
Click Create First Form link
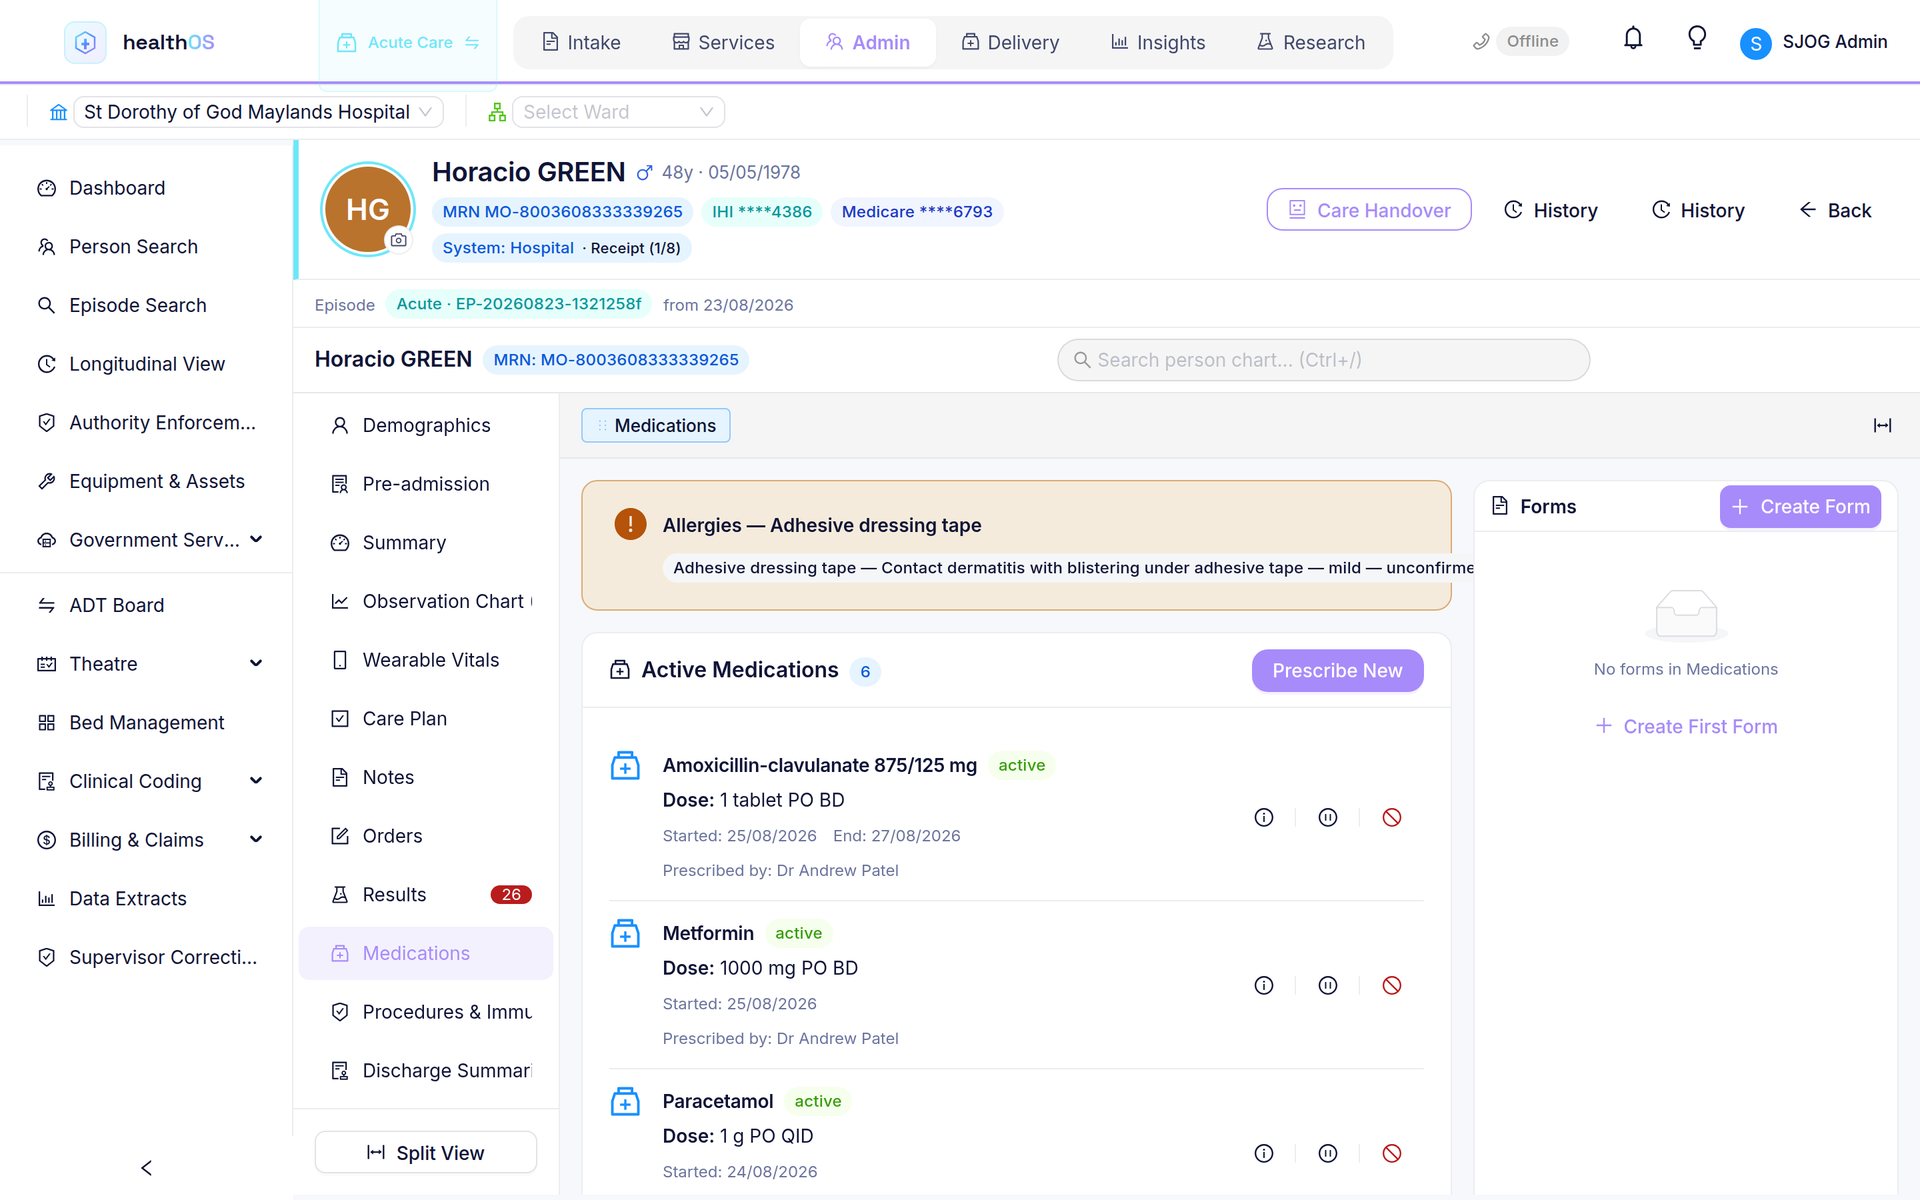[1686, 727]
